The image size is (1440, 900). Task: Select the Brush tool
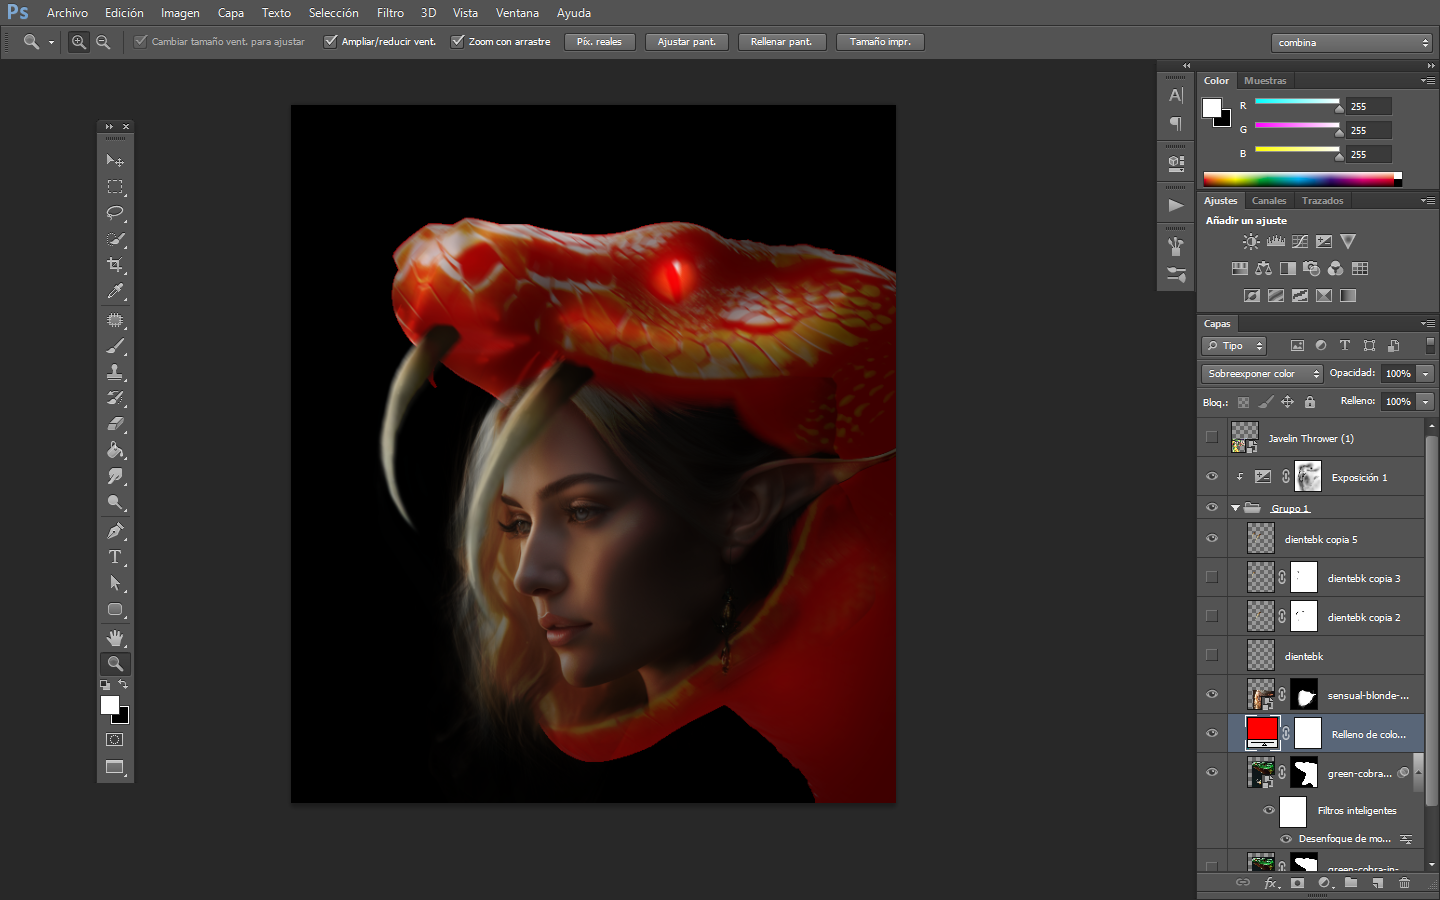click(x=115, y=346)
